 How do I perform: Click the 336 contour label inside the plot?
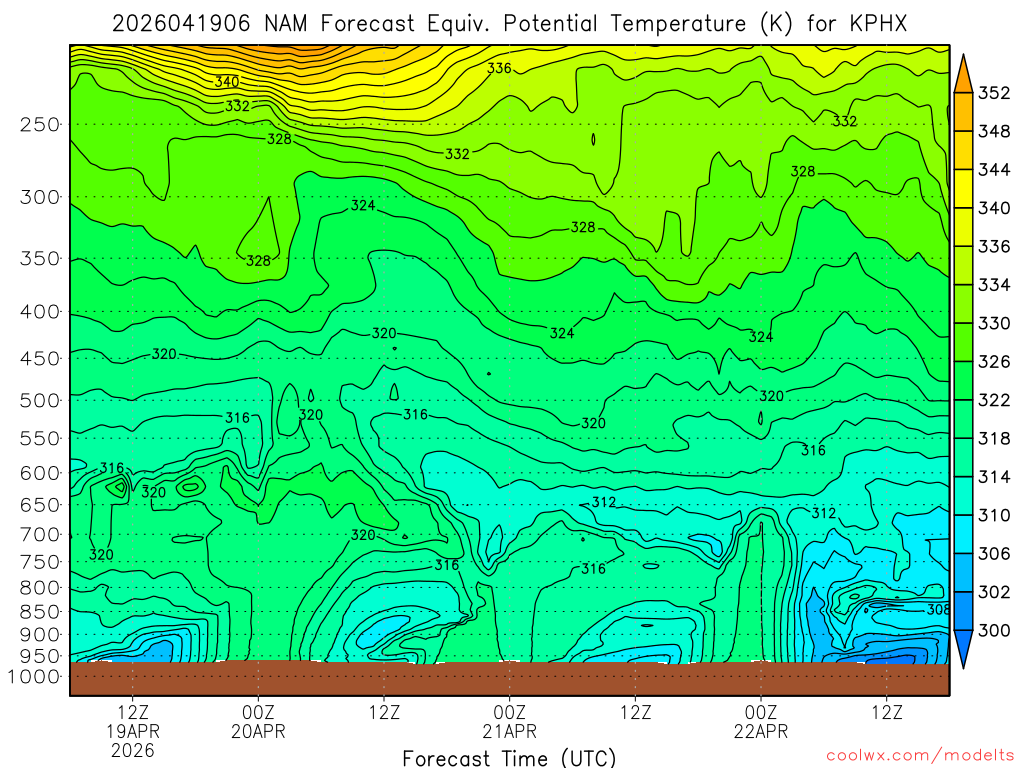[x=499, y=68]
